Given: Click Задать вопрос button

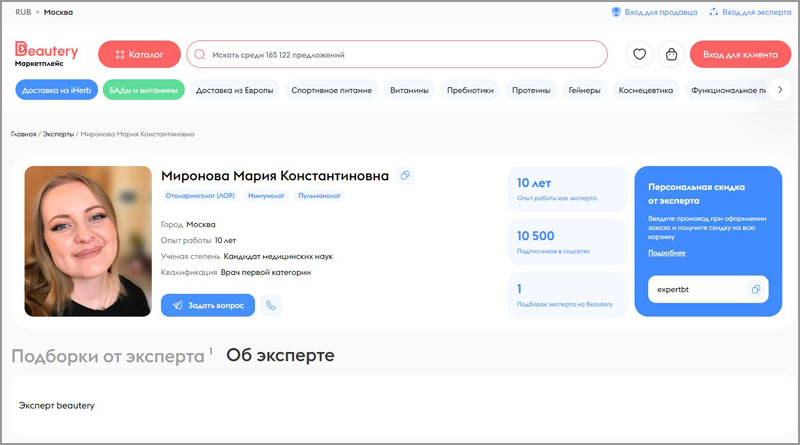Looking at the screenshot, I should point(208,305).
